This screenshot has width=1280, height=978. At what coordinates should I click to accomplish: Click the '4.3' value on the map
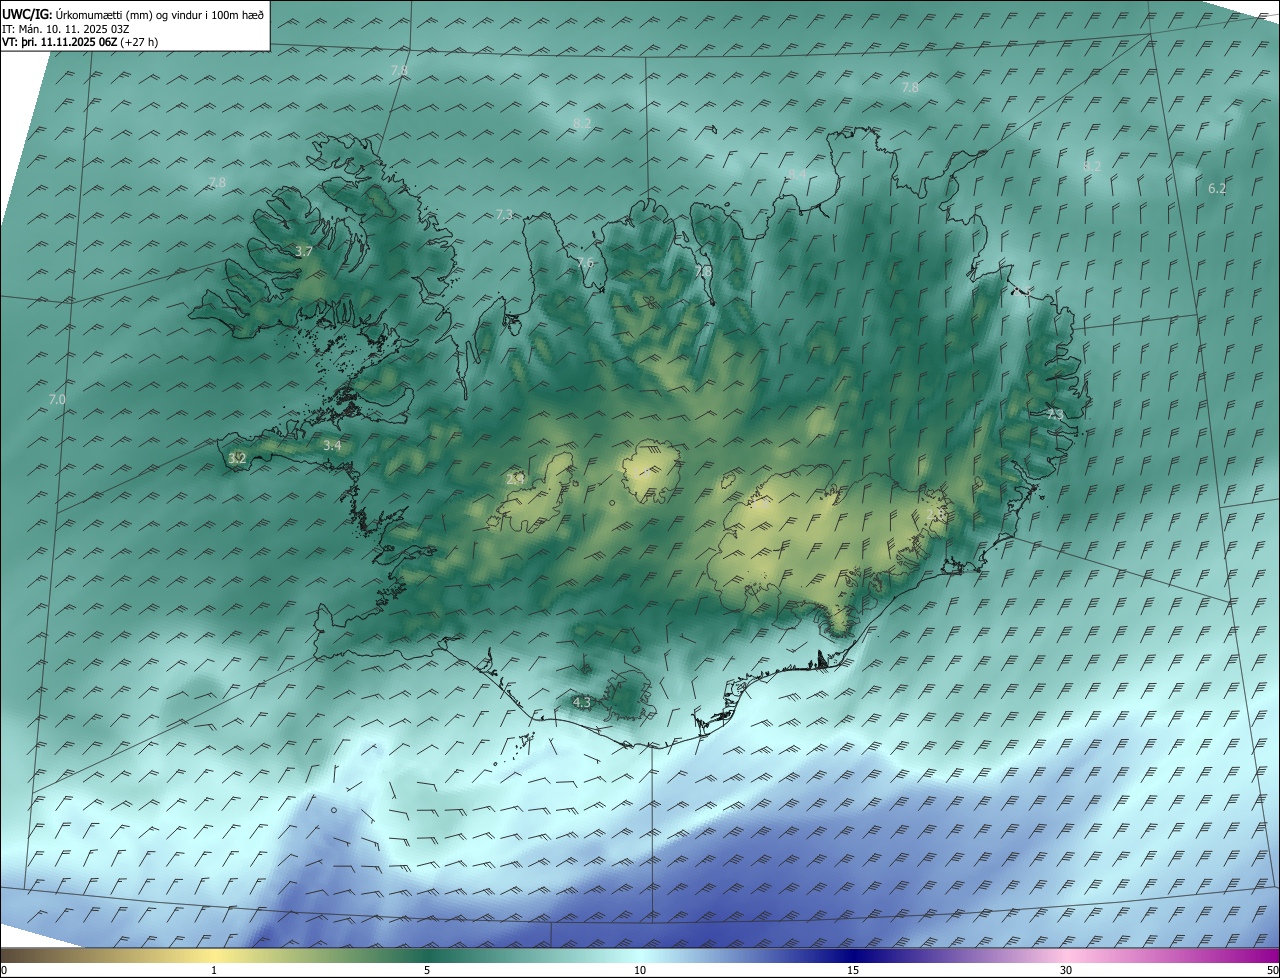click(x=582, y=702)
